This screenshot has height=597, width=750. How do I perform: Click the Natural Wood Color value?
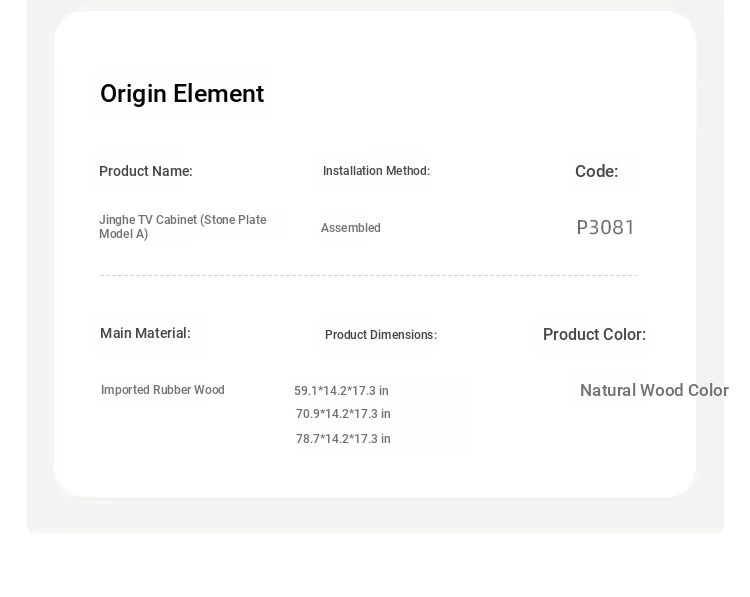tap(654, 390)
